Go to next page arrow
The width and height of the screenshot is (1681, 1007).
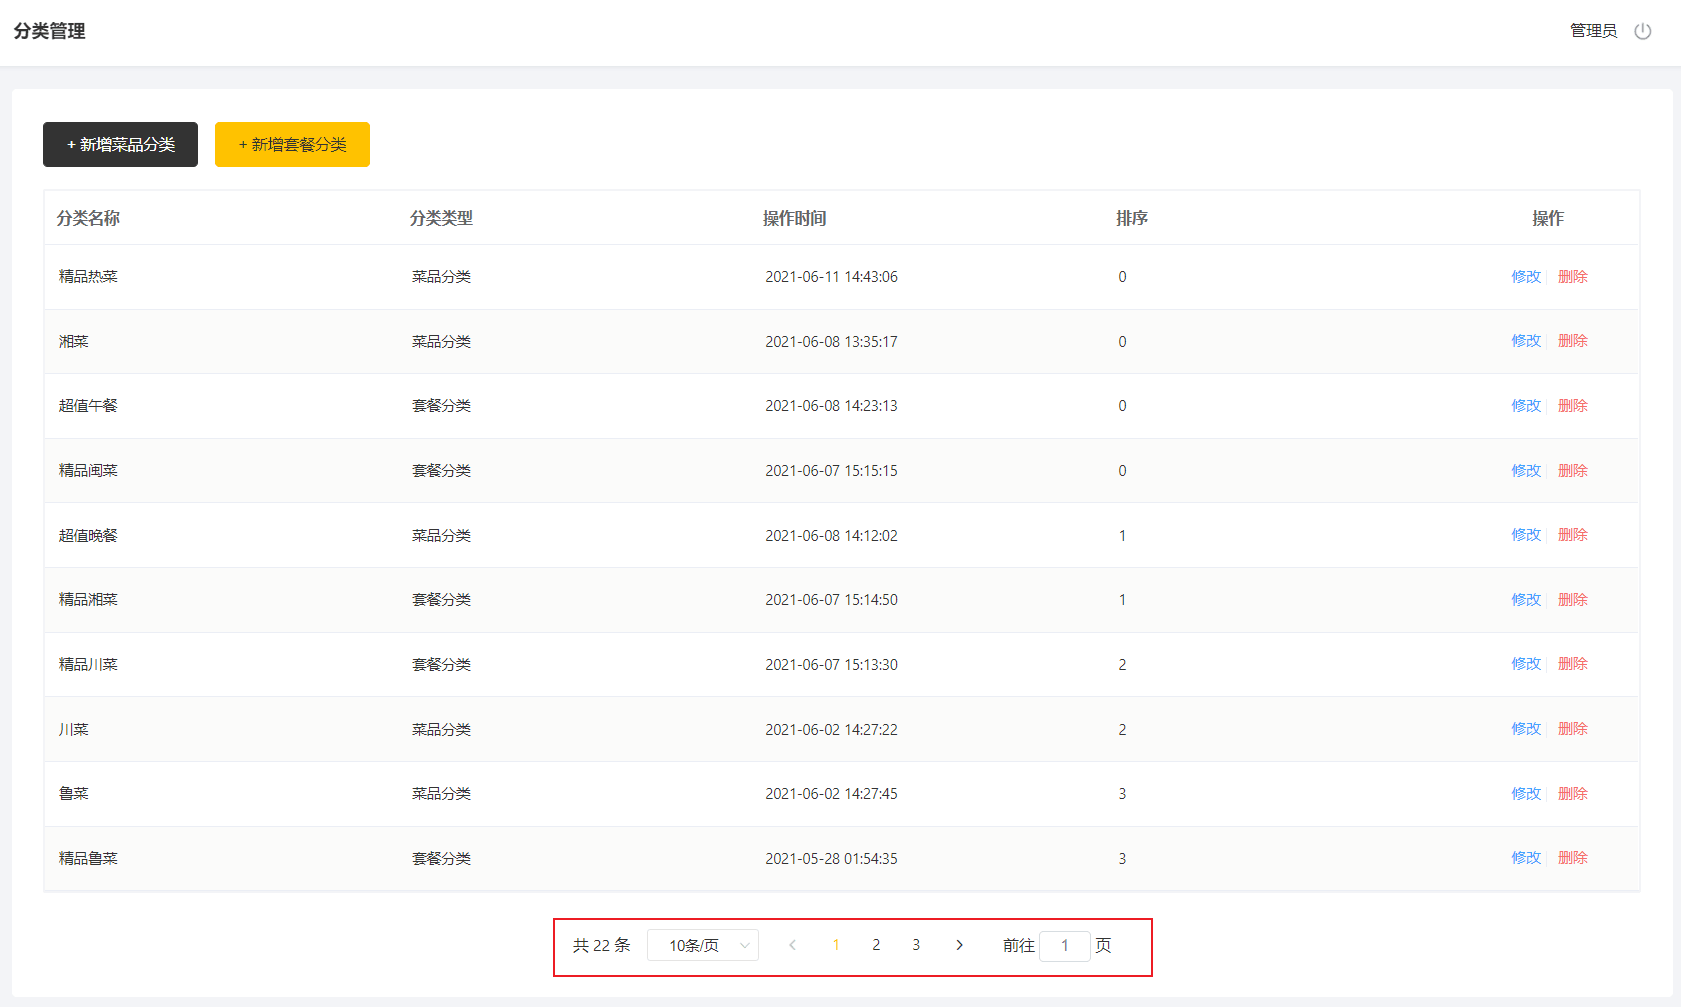[959, 945]
